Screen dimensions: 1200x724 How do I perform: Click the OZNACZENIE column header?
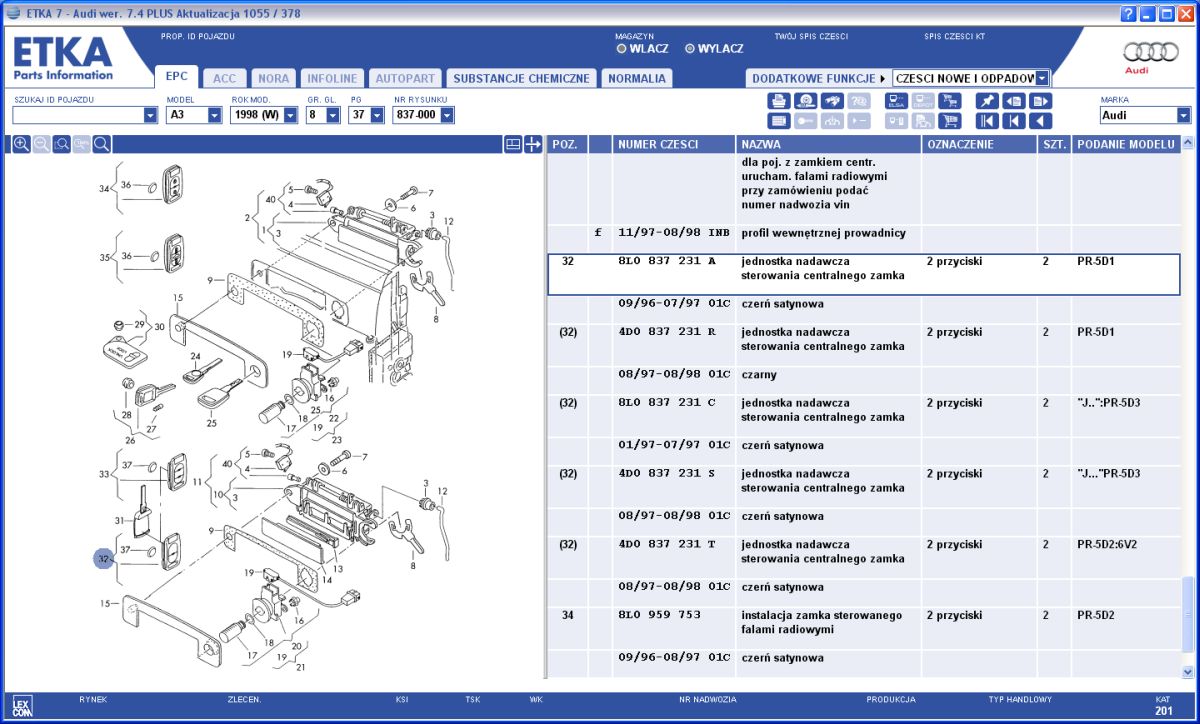click(x=979, y=145)
